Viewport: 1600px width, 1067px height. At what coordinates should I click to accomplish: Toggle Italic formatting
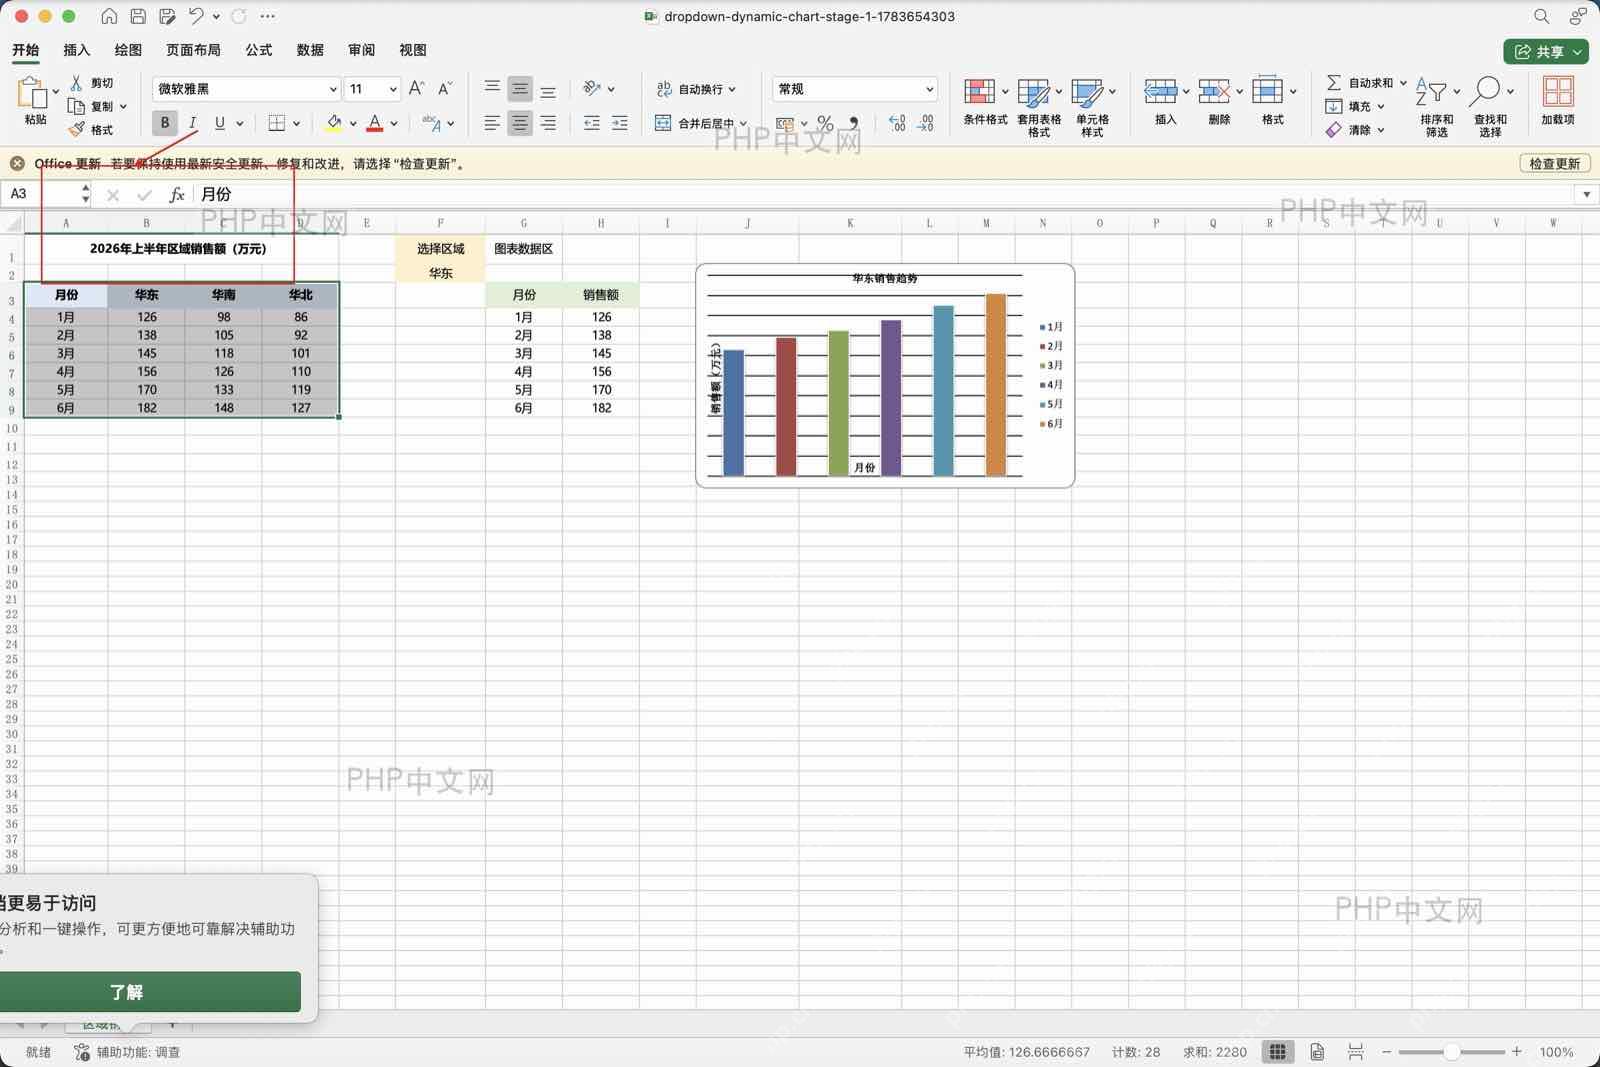tap(192, 123)
